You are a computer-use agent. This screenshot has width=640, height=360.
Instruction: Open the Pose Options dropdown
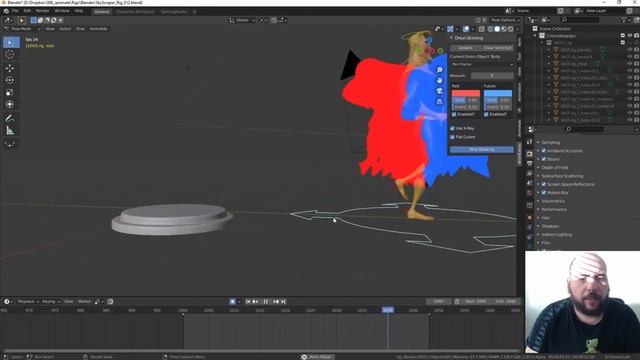click(x=506, y=20)
